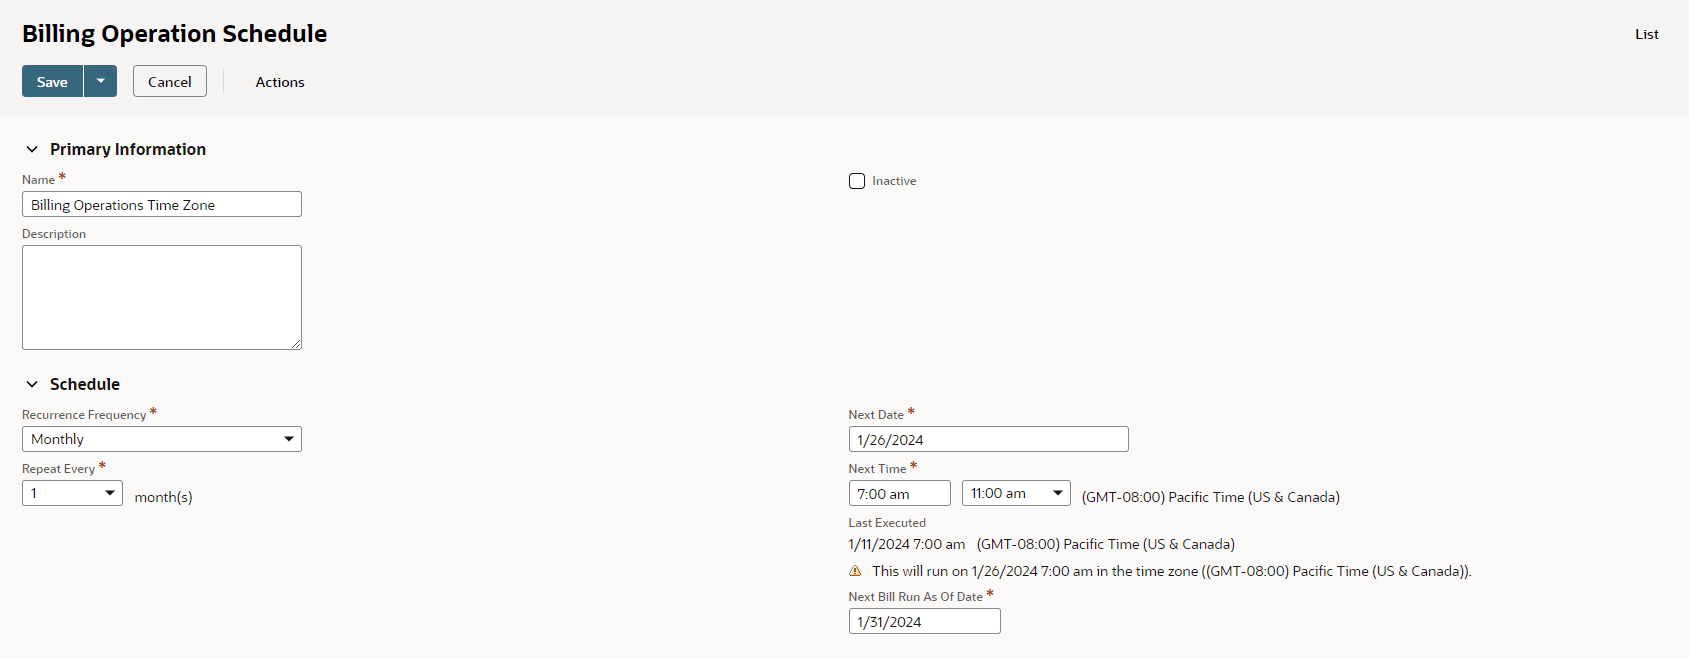Click the month(s) label
The height and width of the screenshot is (659, 1689).
(164, 497)
